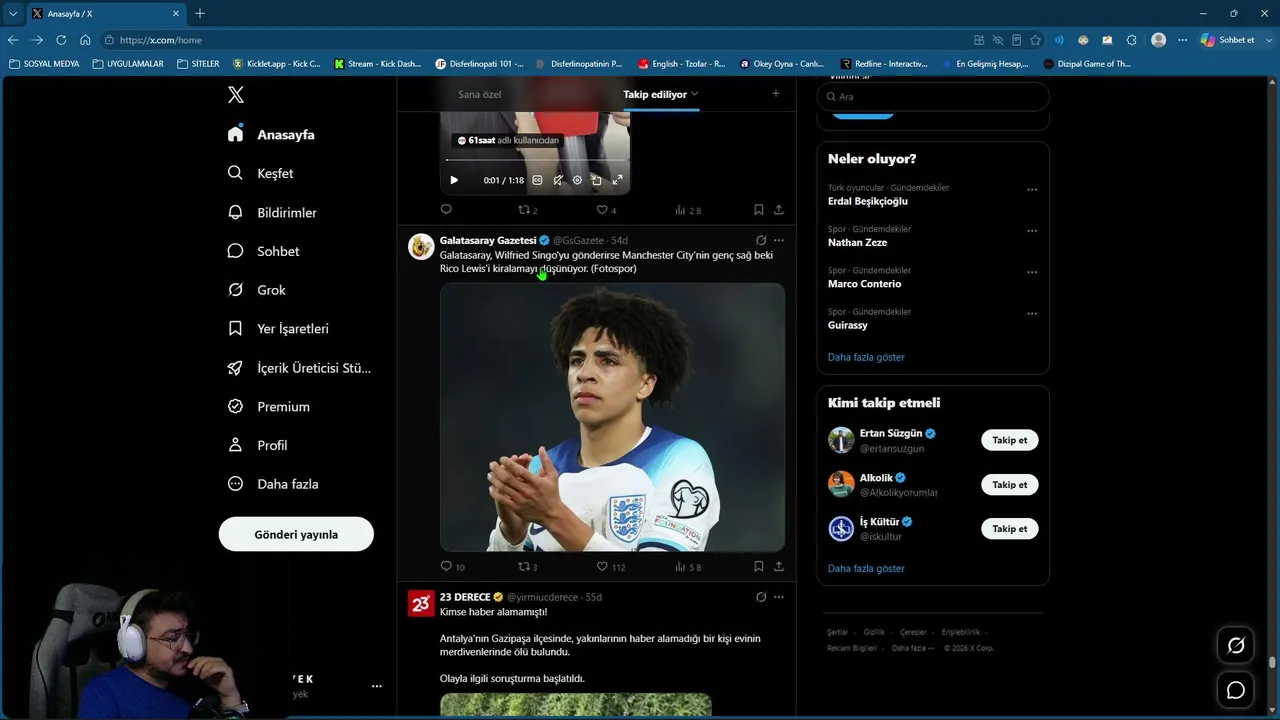Ask Grok about the Galatasaray Gazetesi post
The width and height of the screenshot is (1280, 720).
coord(761,240)
